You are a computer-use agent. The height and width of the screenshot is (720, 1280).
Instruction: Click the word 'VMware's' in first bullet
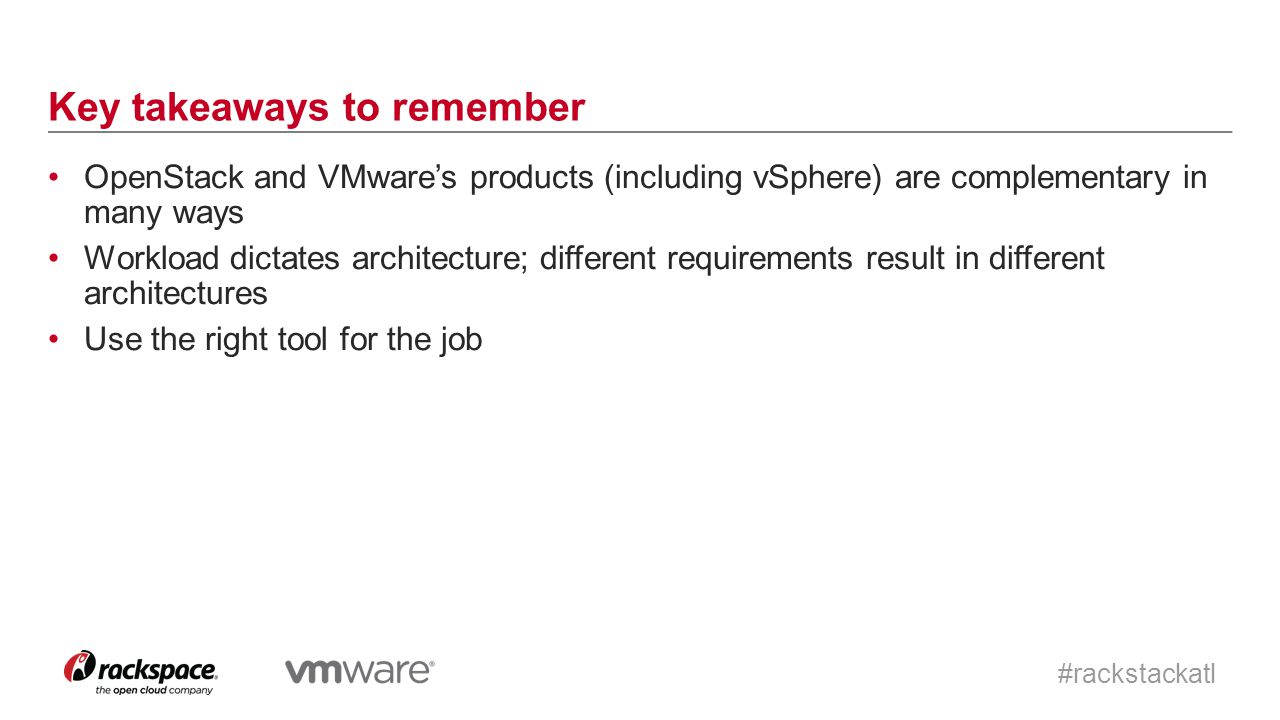pos(389,178)
